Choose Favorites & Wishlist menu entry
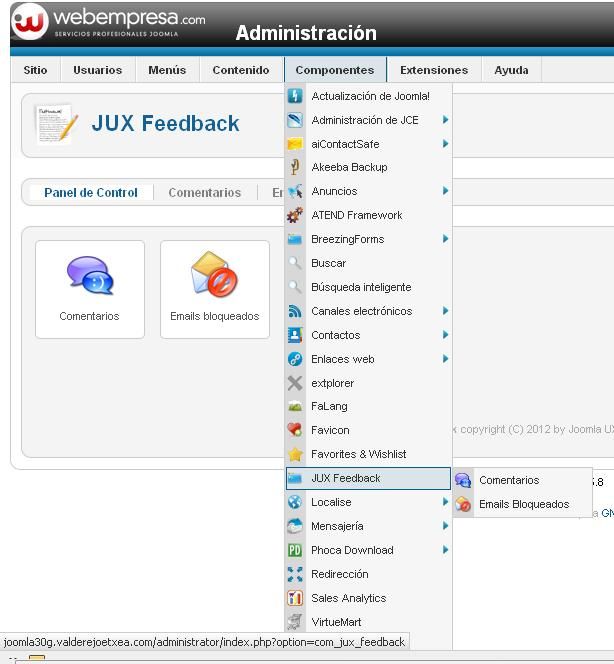The height and width of the screenshot is (664, 614). 368,454
